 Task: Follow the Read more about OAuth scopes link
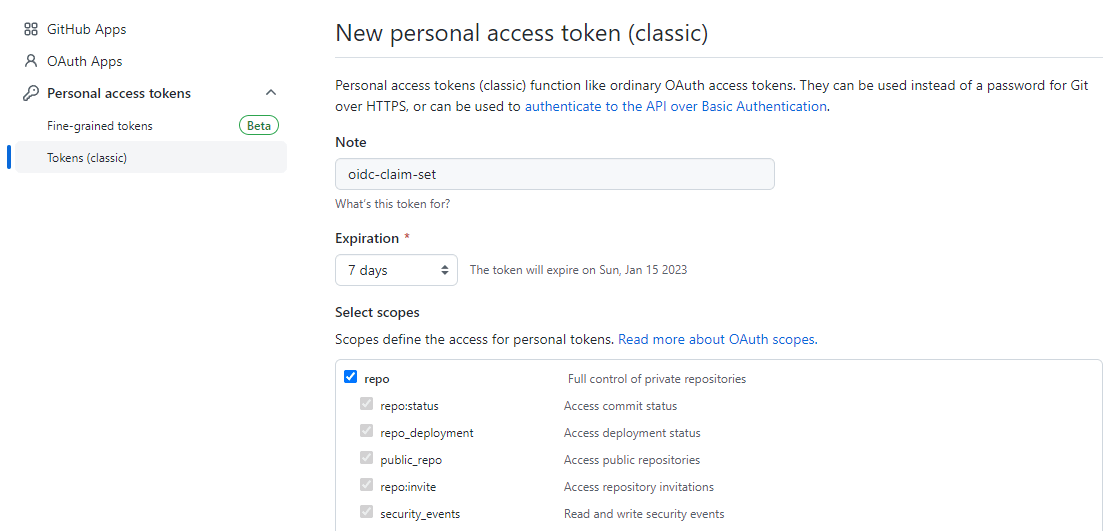tap(717, 339)
